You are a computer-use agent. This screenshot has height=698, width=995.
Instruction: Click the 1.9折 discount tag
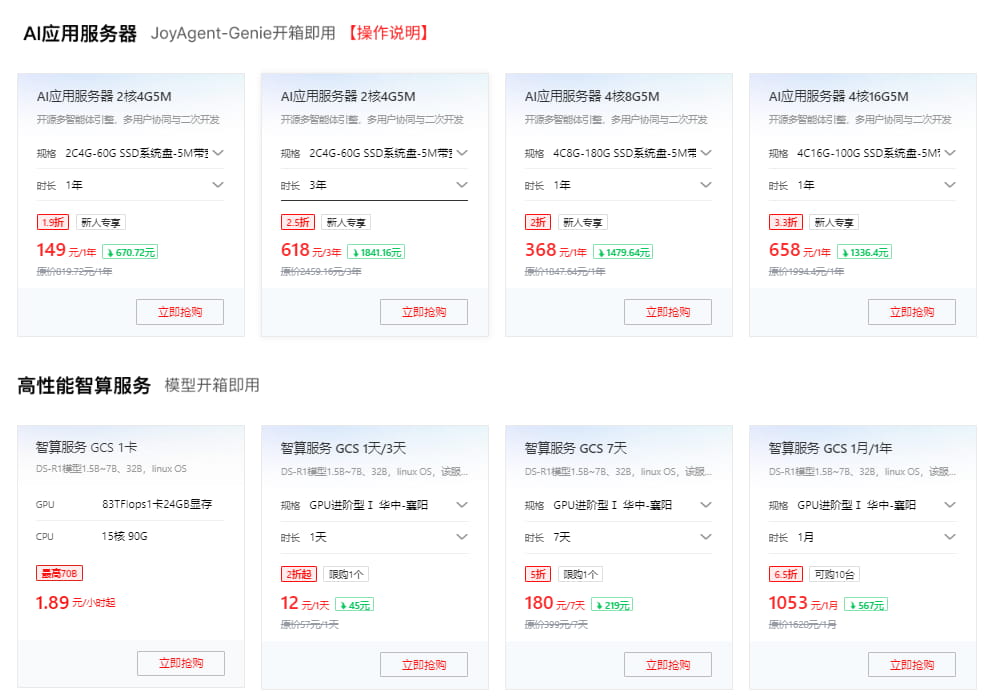pos(51,223)
